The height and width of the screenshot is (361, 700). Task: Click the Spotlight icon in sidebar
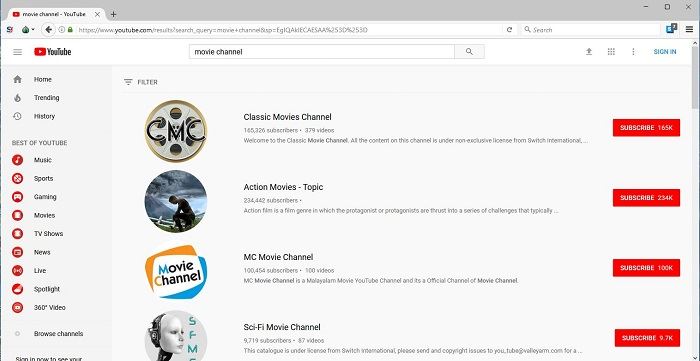click(x=17, y=289)
